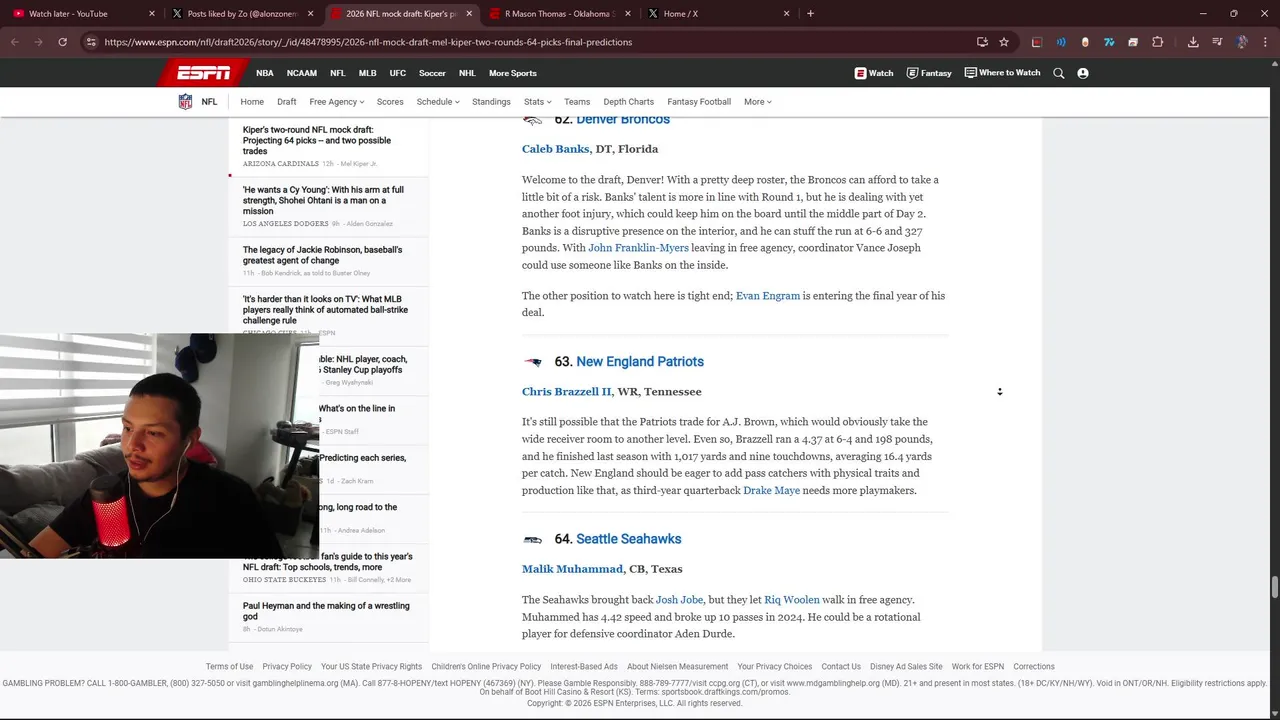
Task: Open Evan Engram player link
Action: 768,296
